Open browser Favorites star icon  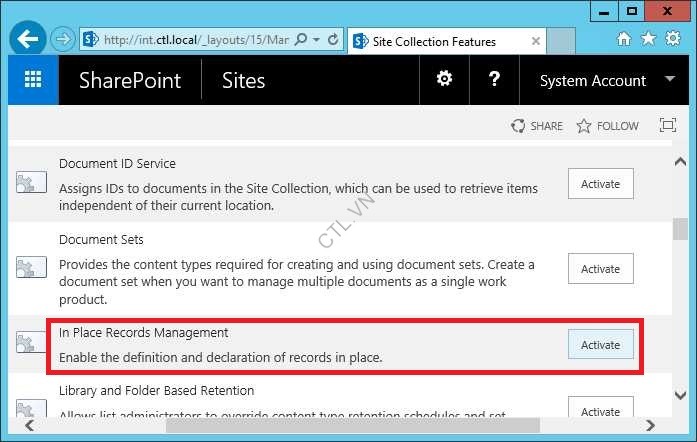click(648, 40)
